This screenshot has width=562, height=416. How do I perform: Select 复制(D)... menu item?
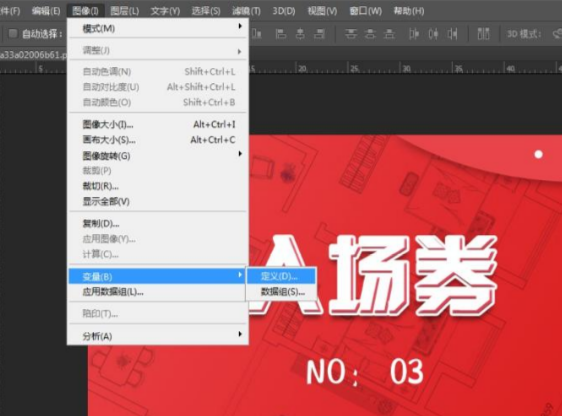coord(158,224)
